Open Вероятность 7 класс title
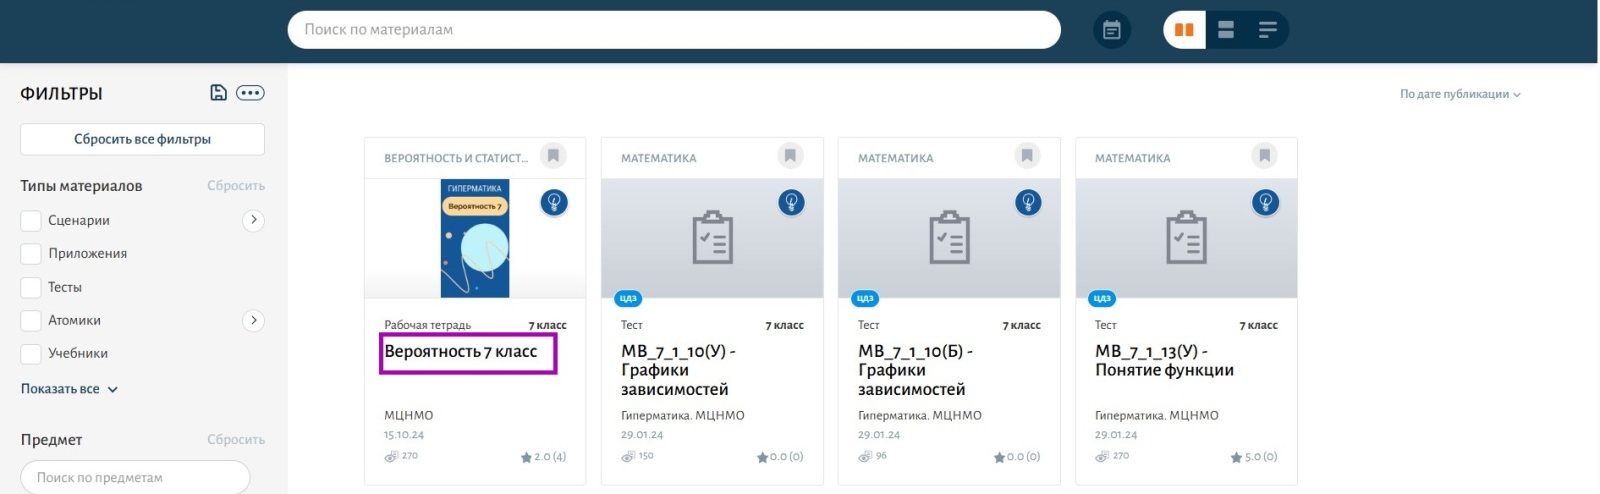This screenshot has height=494, width=1600. 461,352
